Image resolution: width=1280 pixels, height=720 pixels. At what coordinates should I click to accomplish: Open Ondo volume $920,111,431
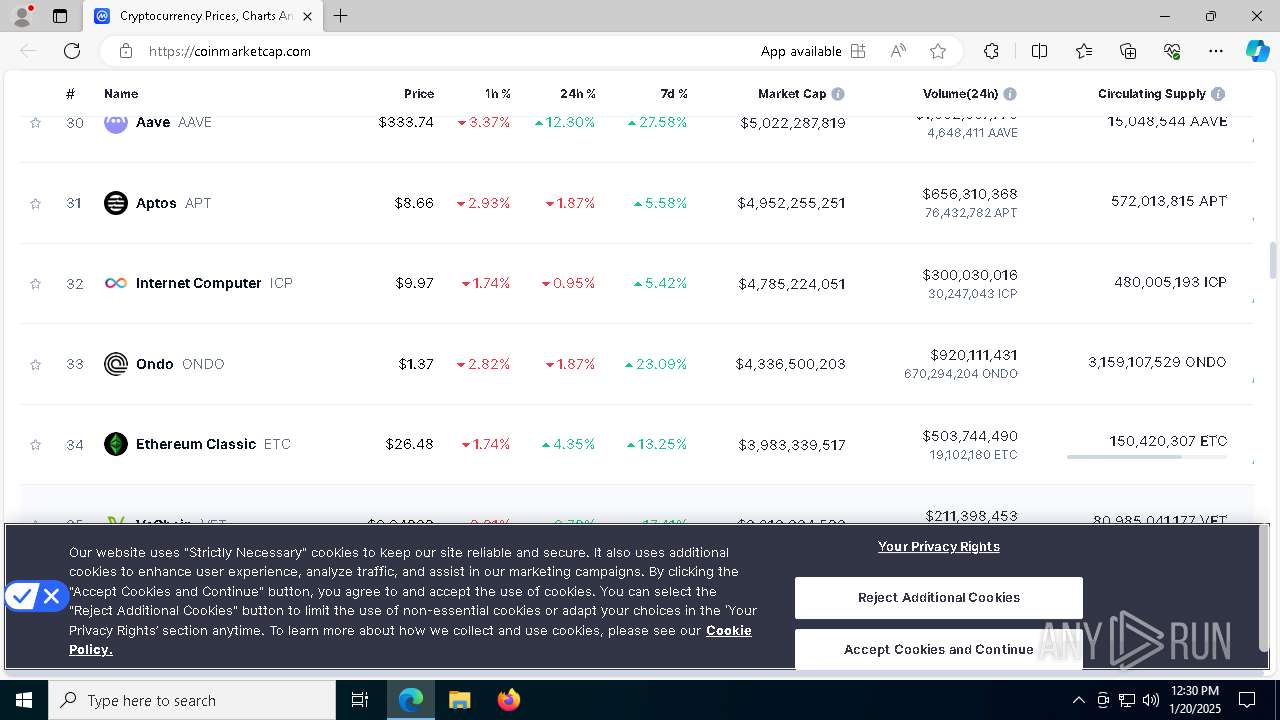coord(974,355)
